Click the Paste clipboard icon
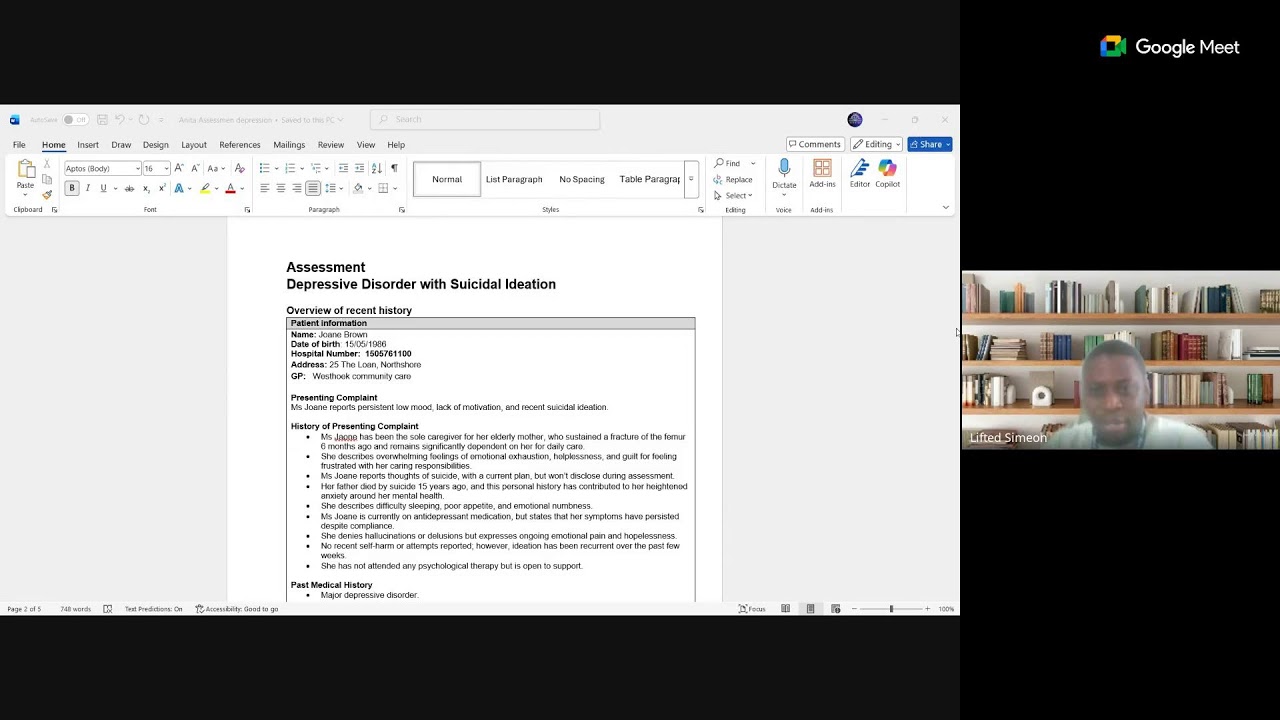Image resolution: width=1280 pixels, height=720 pixels. 25,168
